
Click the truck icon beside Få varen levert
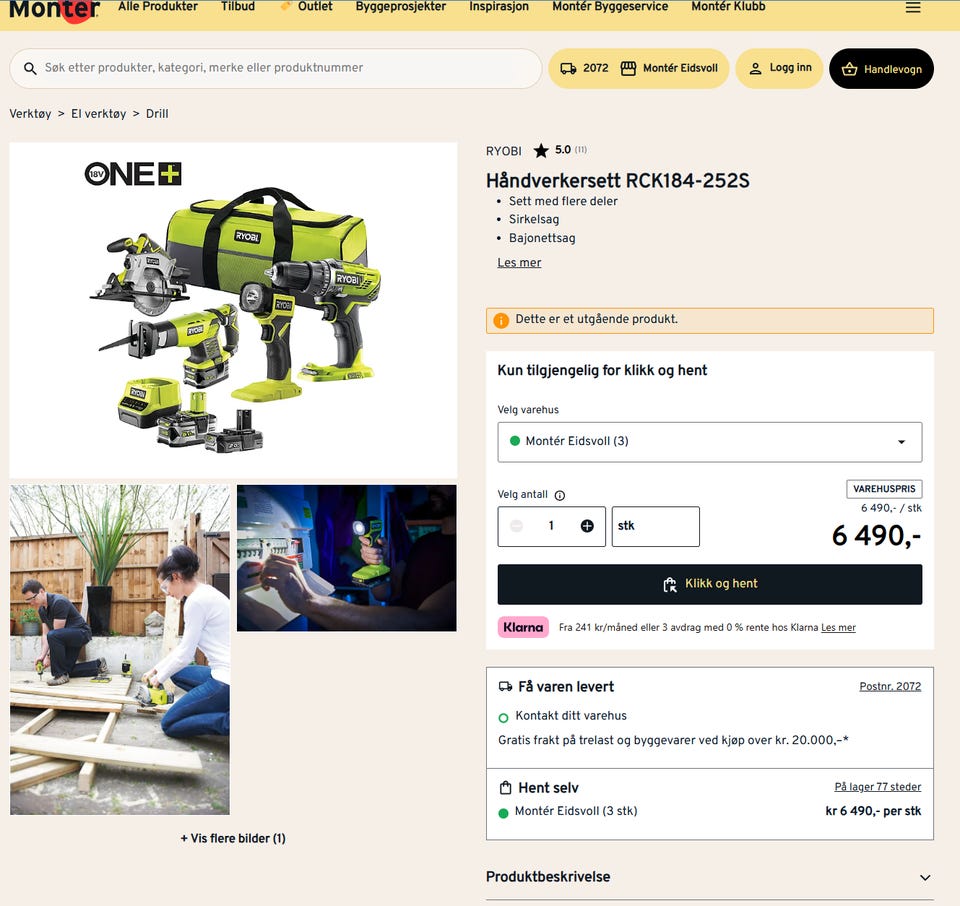click(x=505, y=687)
